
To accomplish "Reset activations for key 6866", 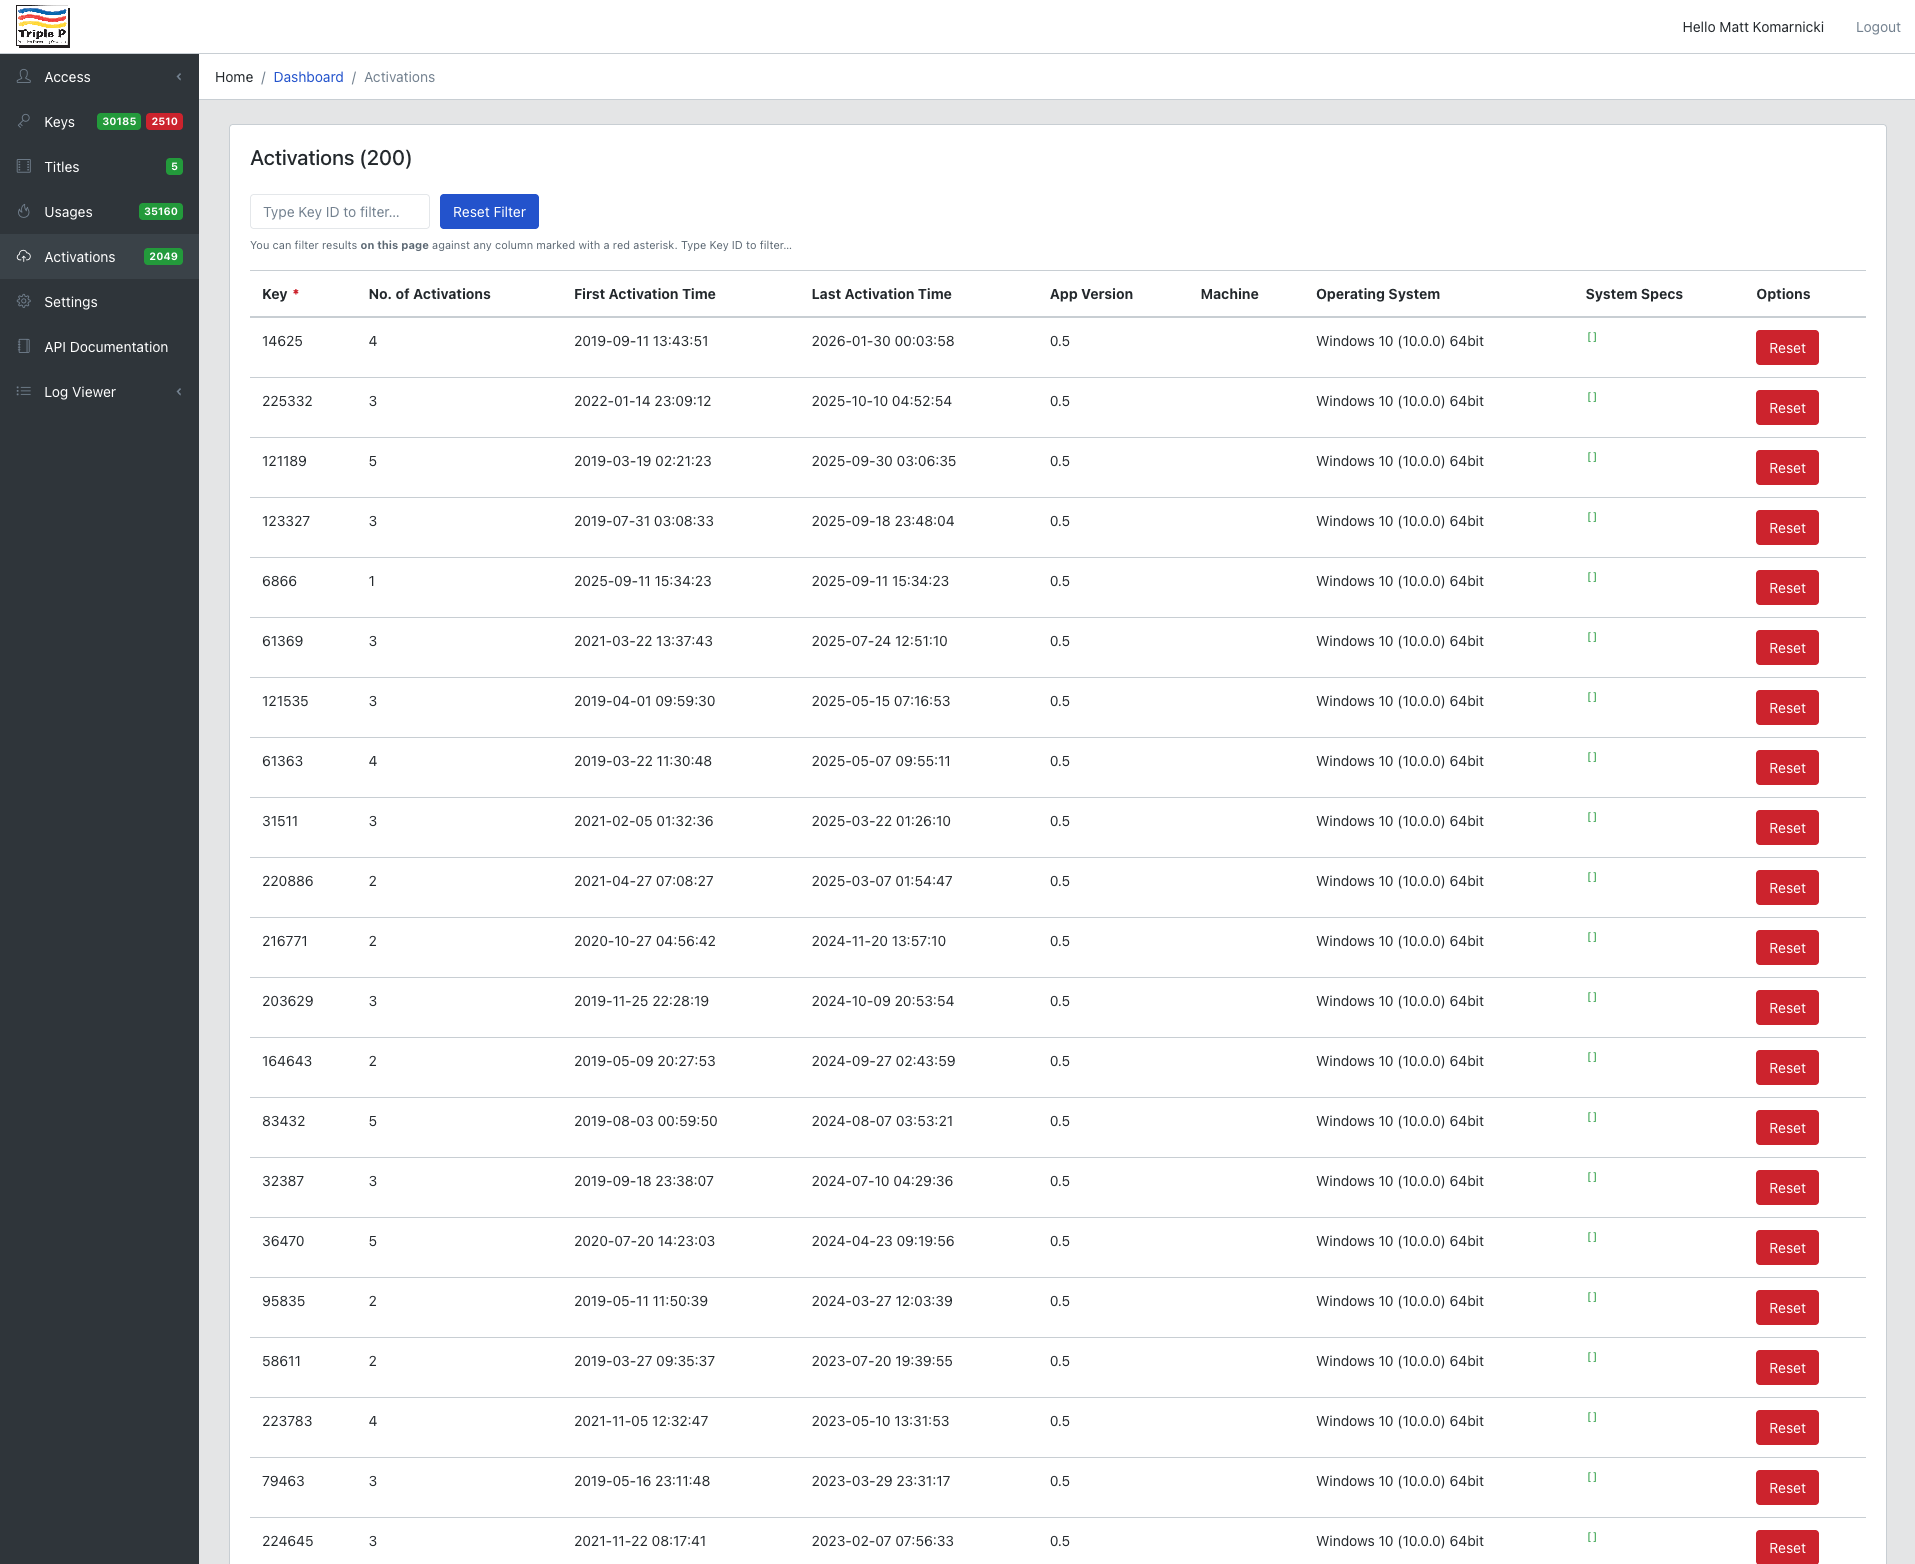I will point(1787,587).
